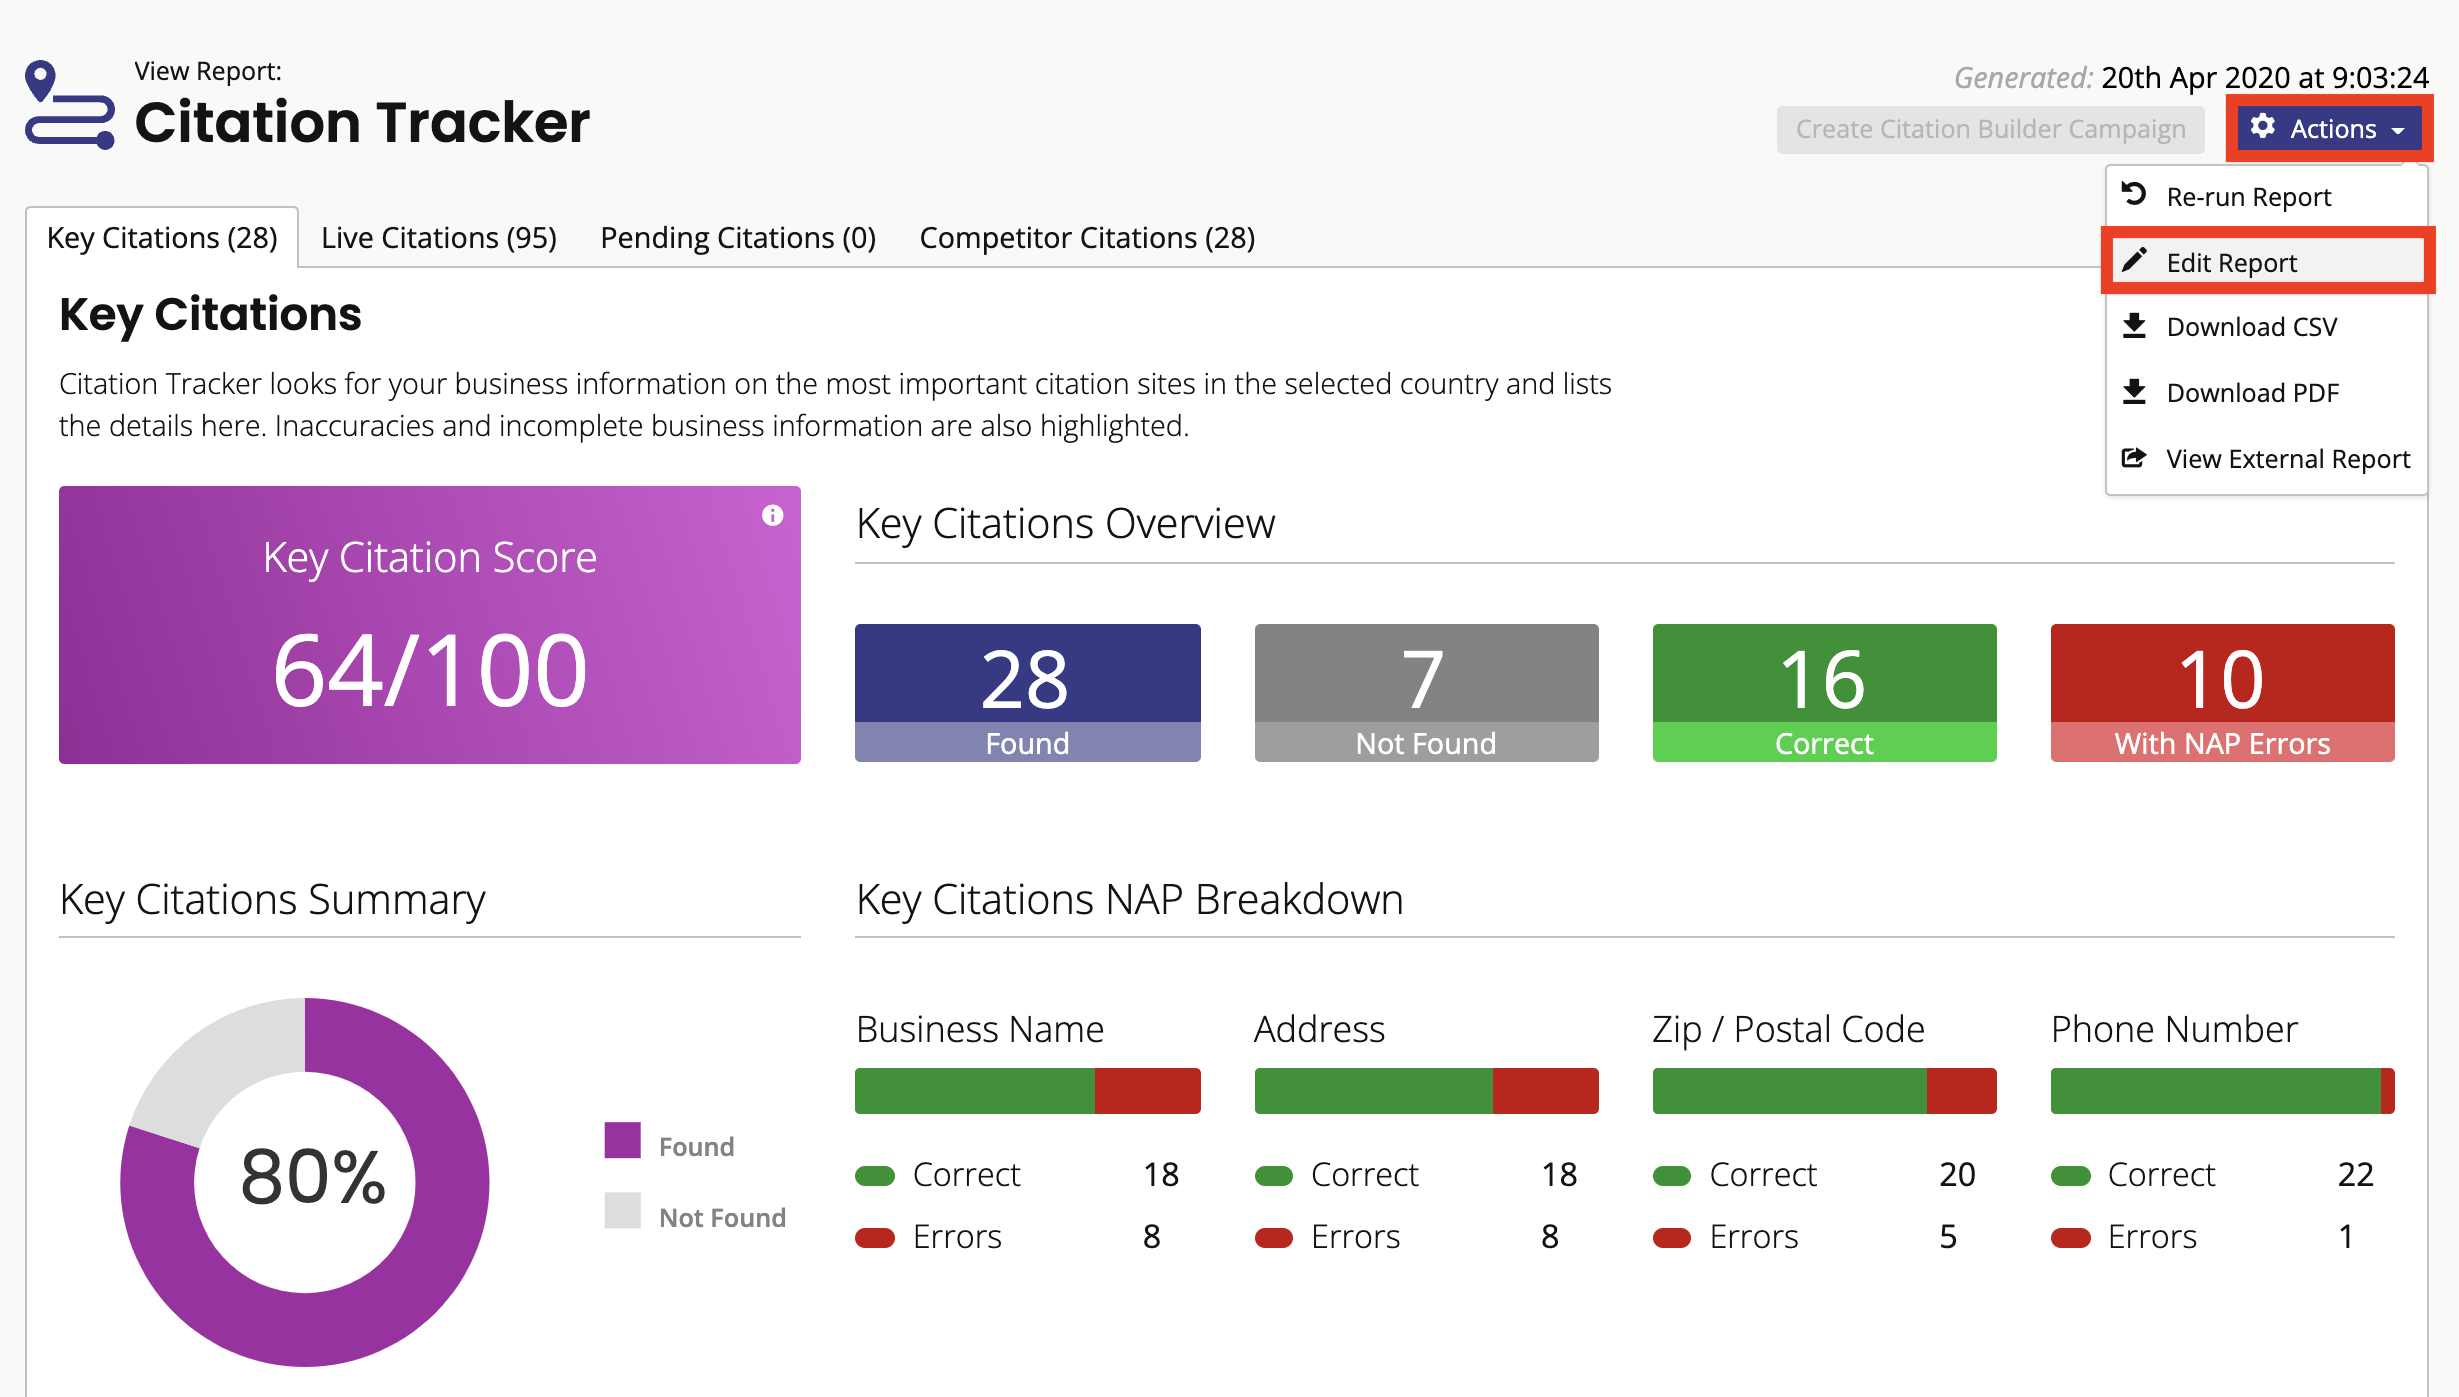Select Download PDF menu entry
The height and width of the screenshot is (1397, 2459).
[2266, 393]
